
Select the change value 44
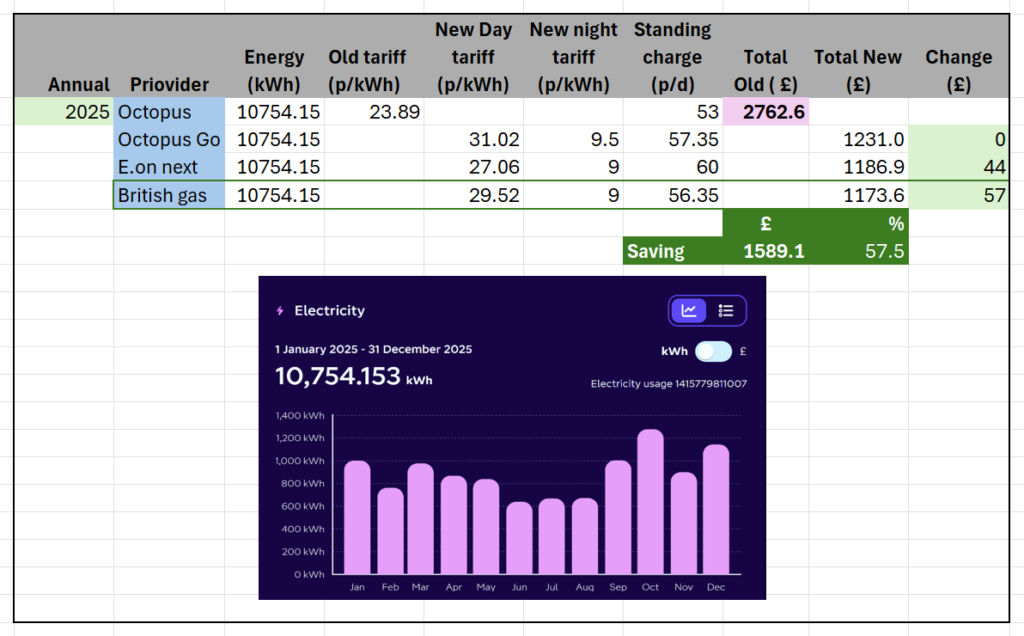pos(958,167)
